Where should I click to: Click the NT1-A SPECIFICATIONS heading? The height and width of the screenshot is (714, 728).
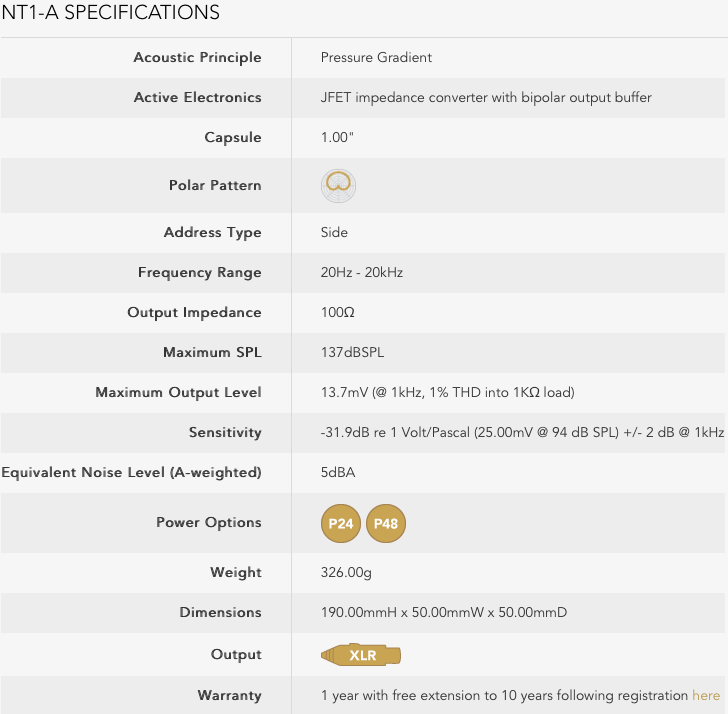tap(110, 13)
